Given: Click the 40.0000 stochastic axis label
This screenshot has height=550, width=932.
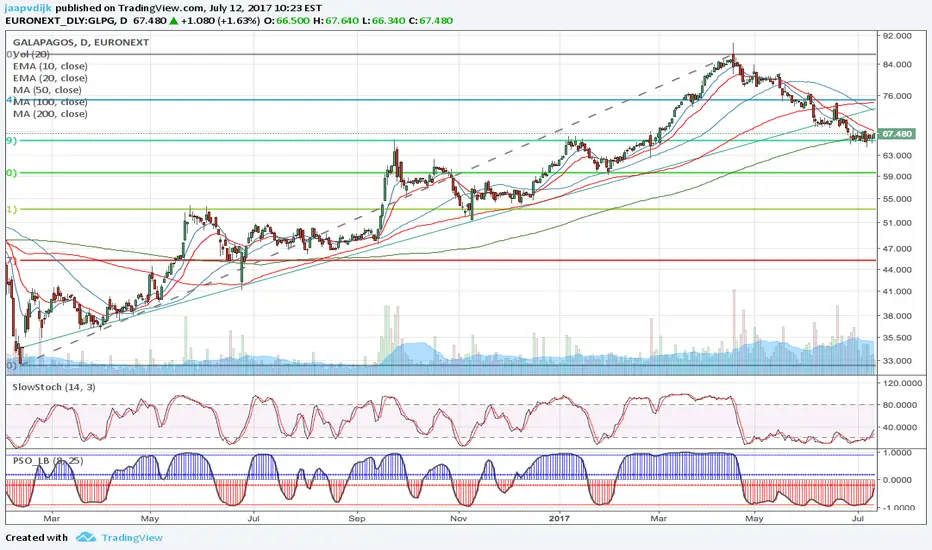Looking at the screenshot, I should (902, 427).
